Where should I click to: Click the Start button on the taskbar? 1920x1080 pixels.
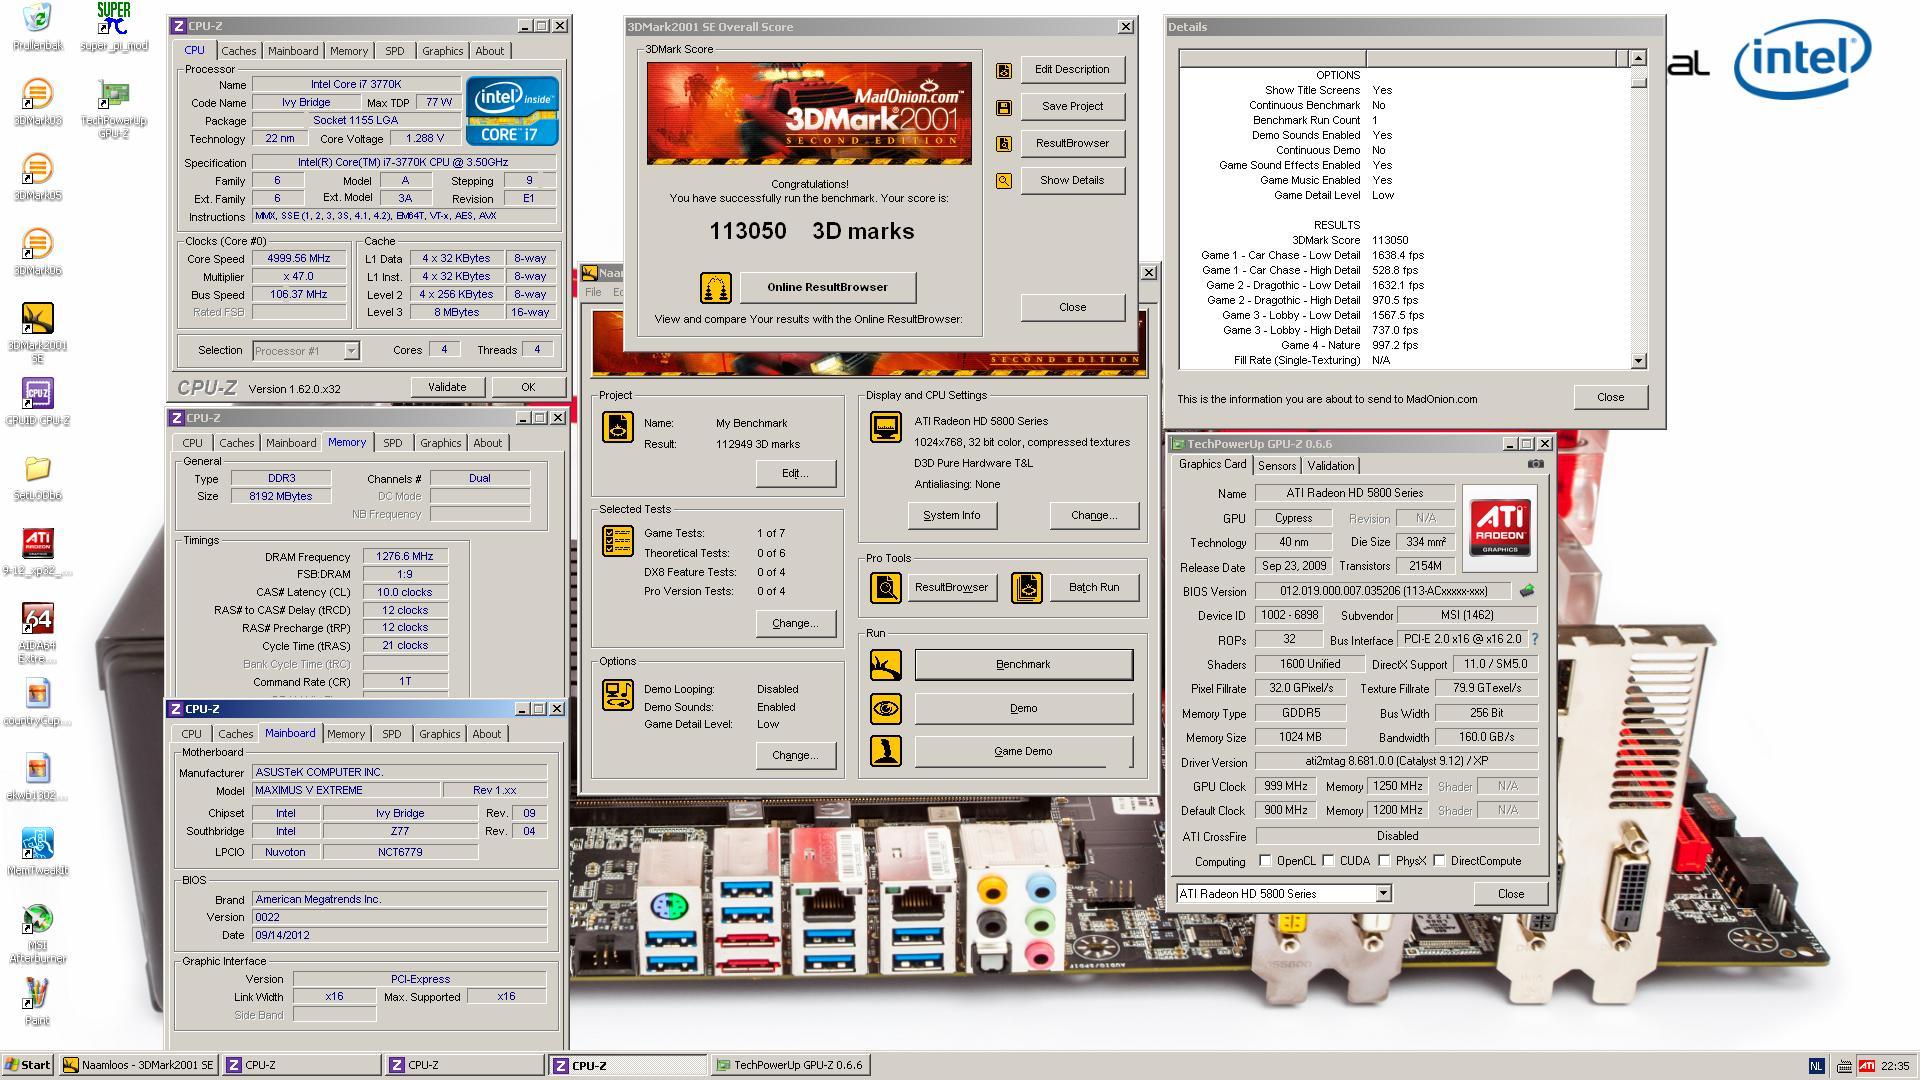click(x=28, y=1066)
